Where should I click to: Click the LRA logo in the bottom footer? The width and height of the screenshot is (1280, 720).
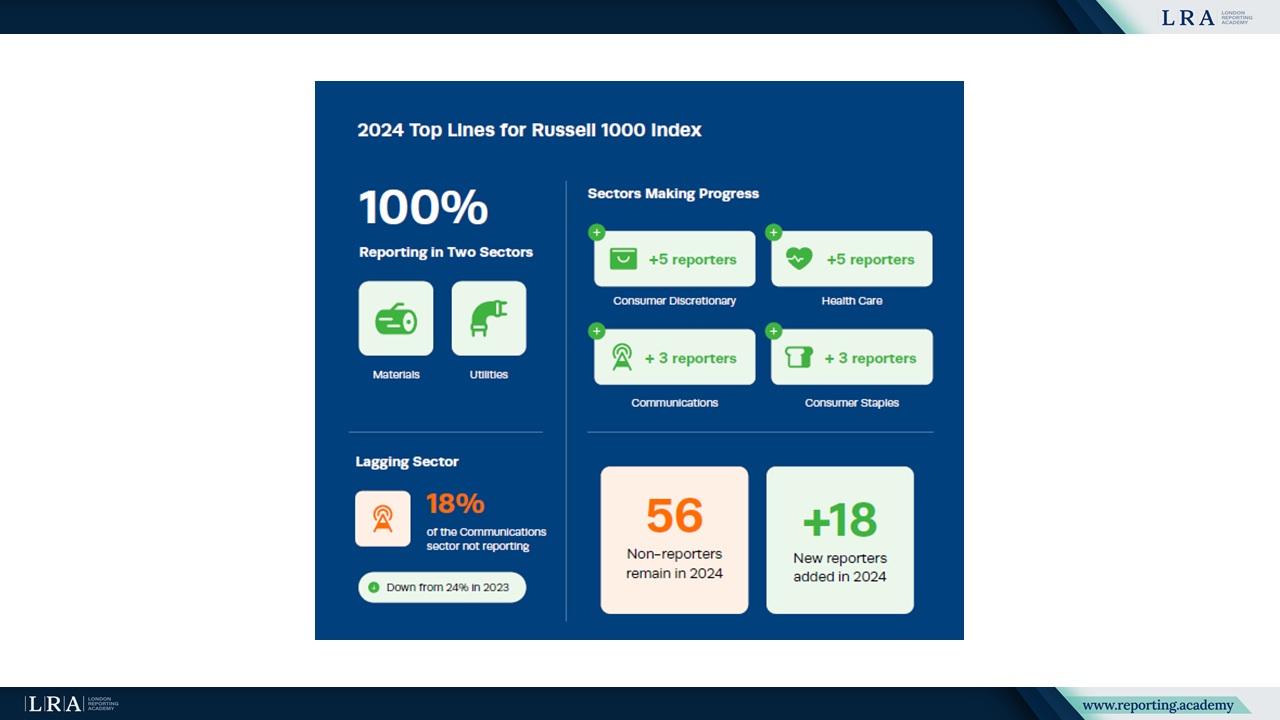coord(72,704)
